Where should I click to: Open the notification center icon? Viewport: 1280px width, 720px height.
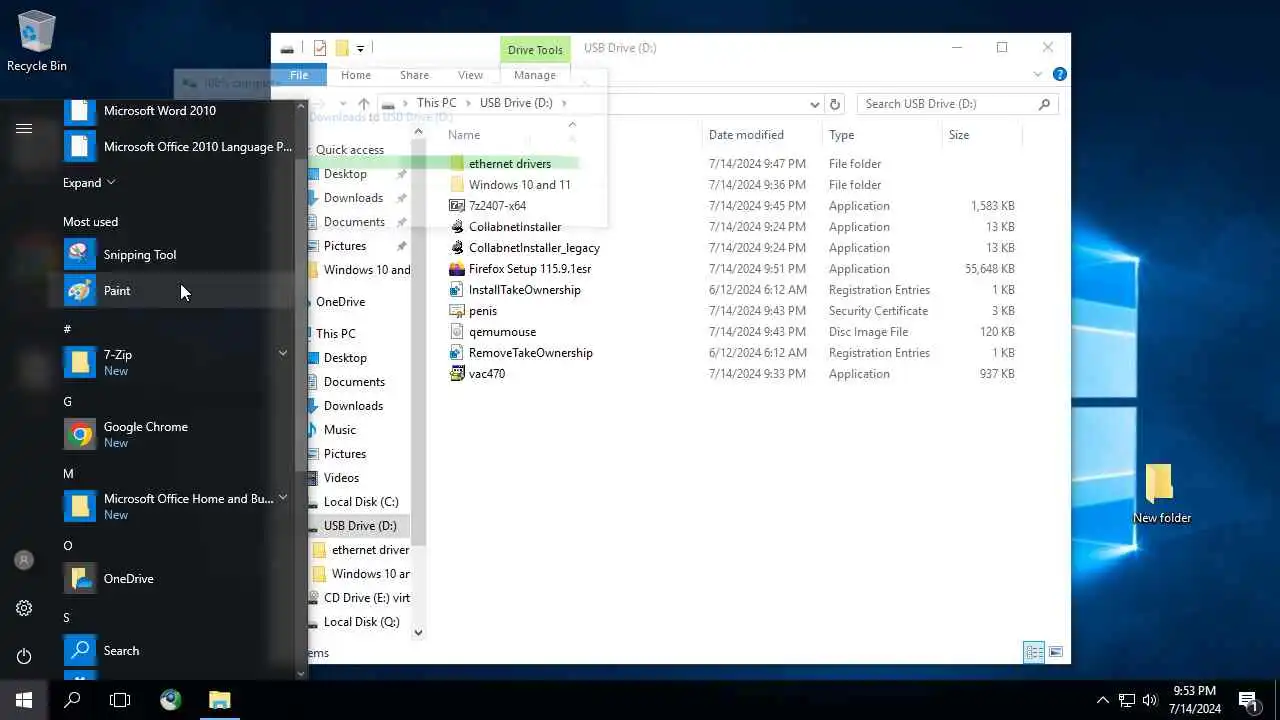[1247, 700]
